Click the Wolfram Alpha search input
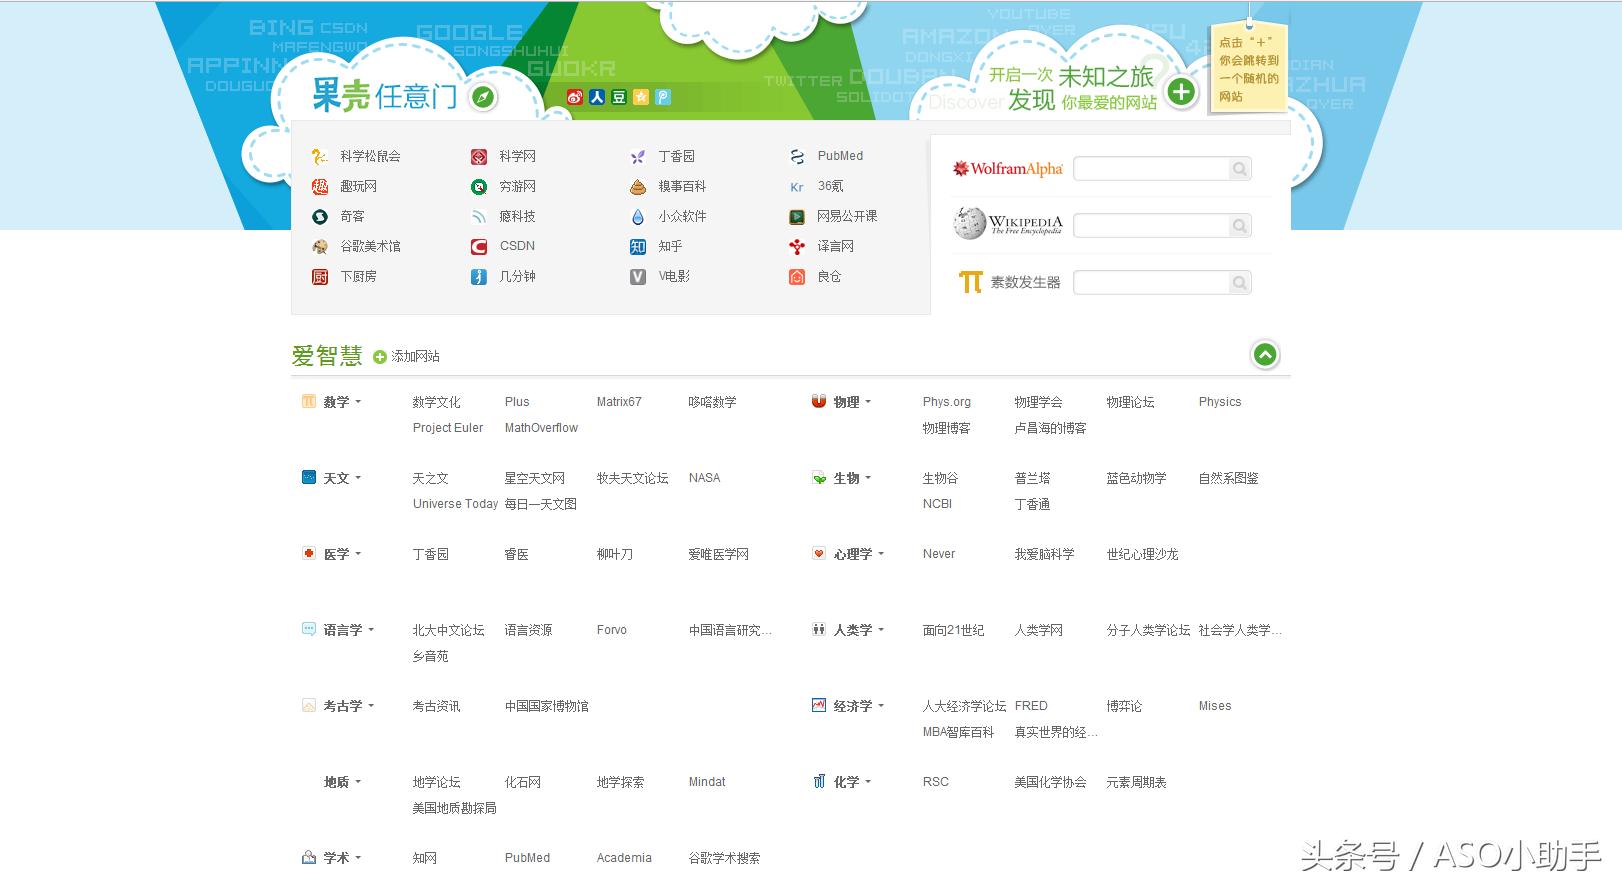Image resolution: width=1622 pixels, height=884 pixels. coord(1151,169)
